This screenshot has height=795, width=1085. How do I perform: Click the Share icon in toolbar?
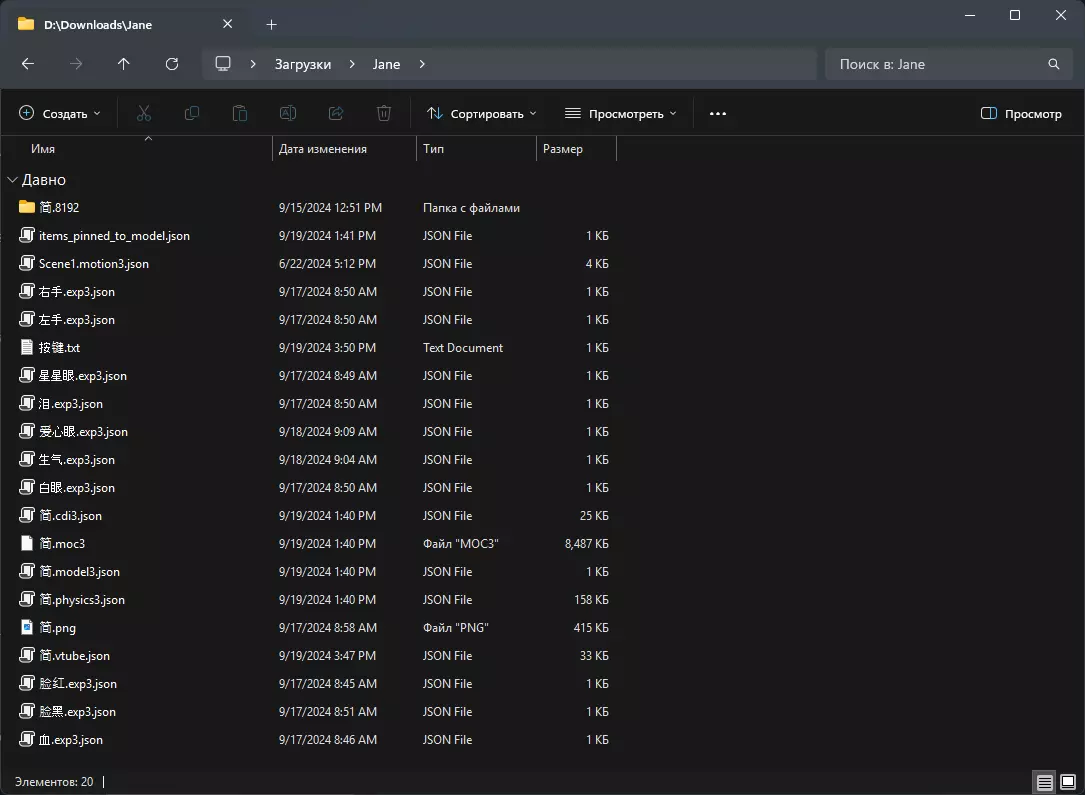(336, 114)
